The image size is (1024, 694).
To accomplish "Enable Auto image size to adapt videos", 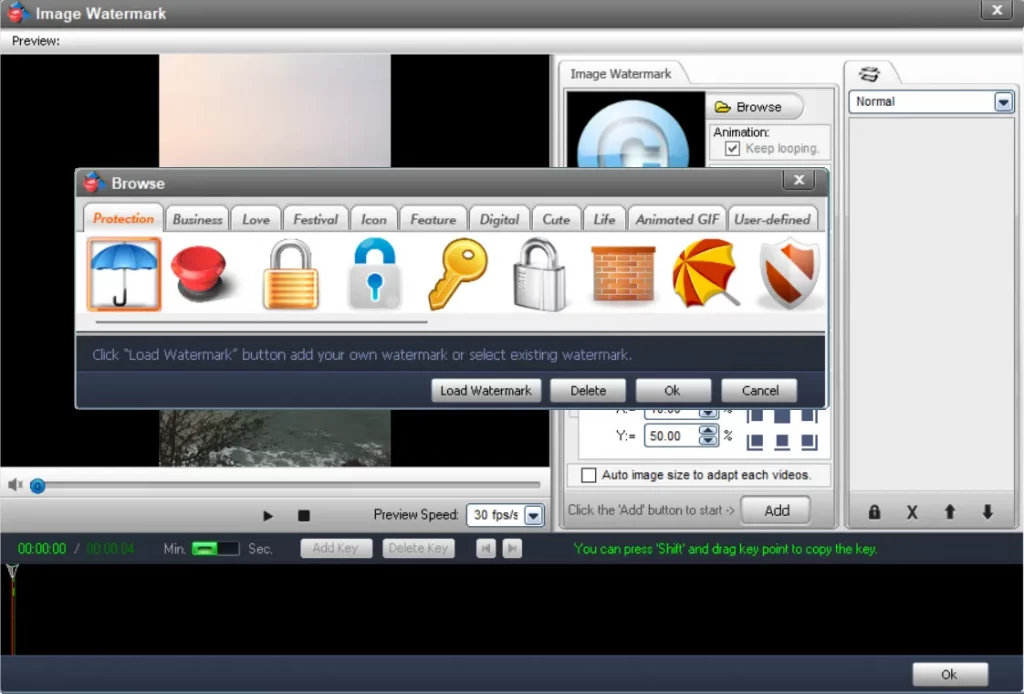I will point(588,475).
